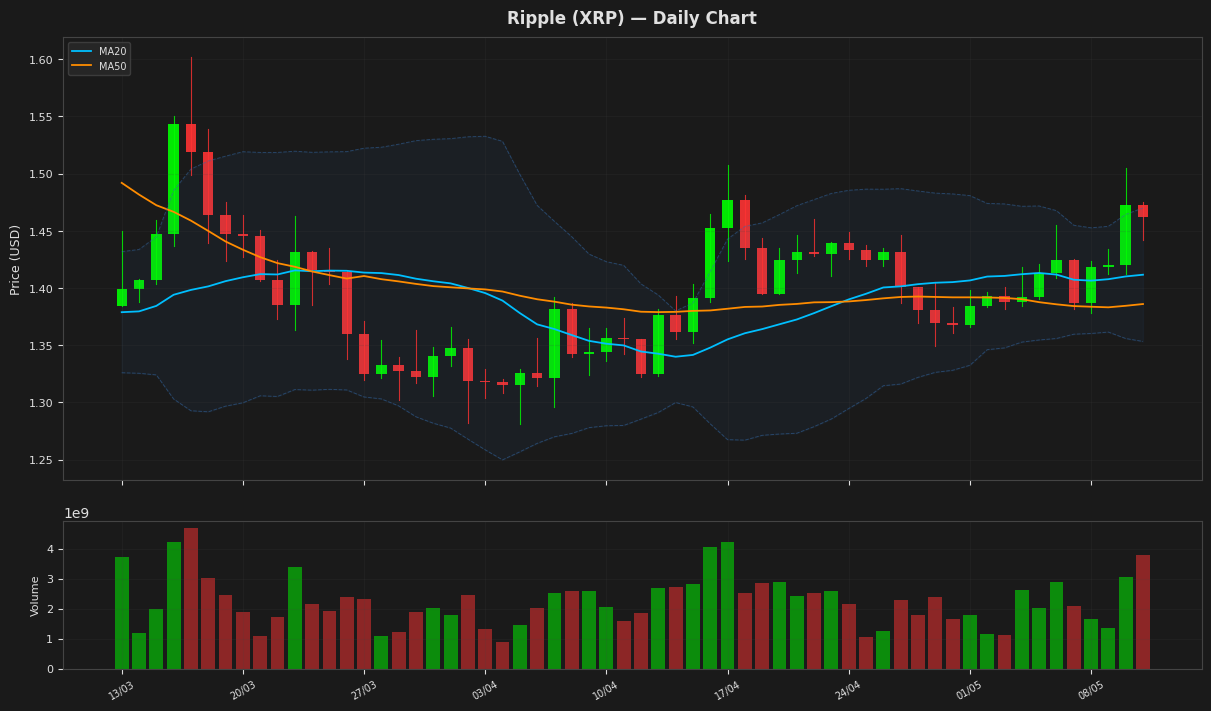Click the volume axis tick 0
The height and width of the screenshot is (711, 1211).
pos(48,669)
